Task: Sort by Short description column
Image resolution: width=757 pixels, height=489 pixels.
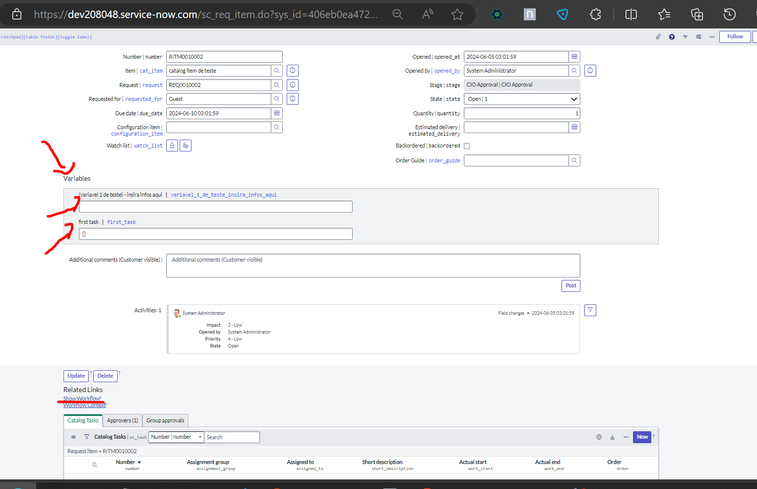Action: pyautogui.click(x=382, y=462)
